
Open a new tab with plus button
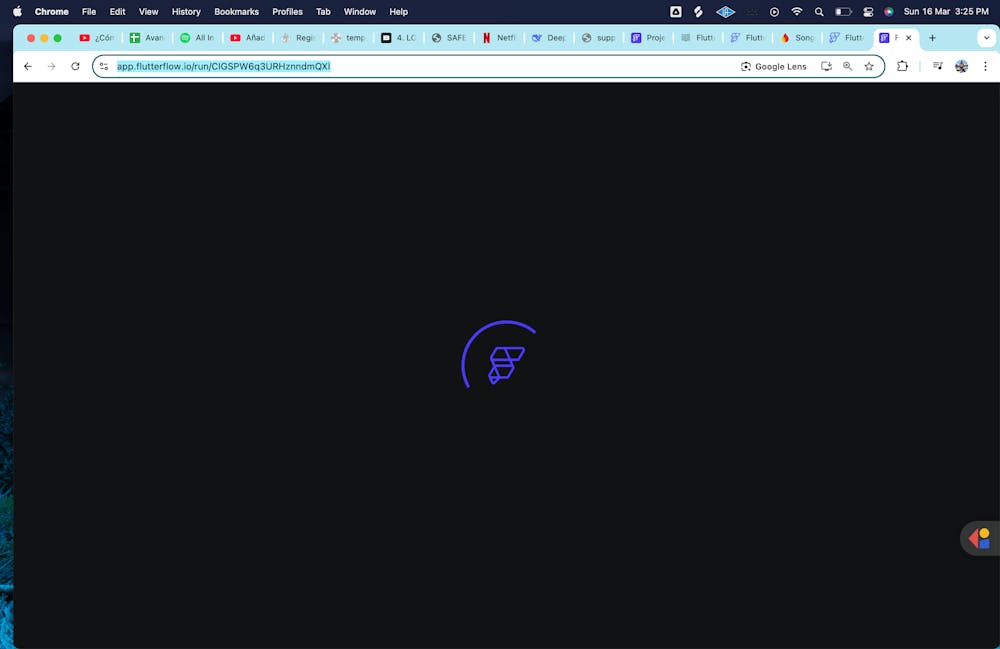(x=932, y=38)
